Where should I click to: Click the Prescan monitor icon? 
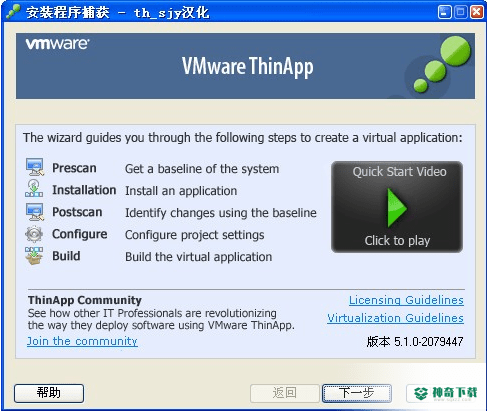tap(35, 167)
